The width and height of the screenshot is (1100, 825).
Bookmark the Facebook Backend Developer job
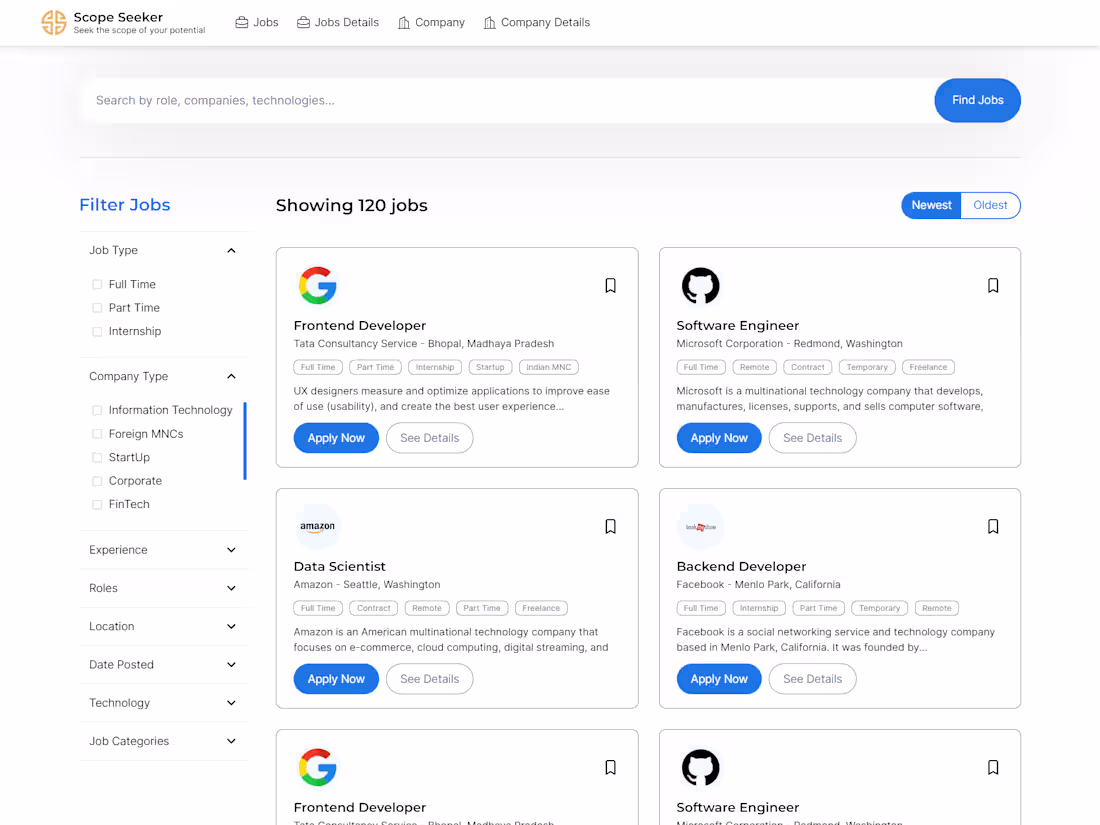[x=993, y=527]
